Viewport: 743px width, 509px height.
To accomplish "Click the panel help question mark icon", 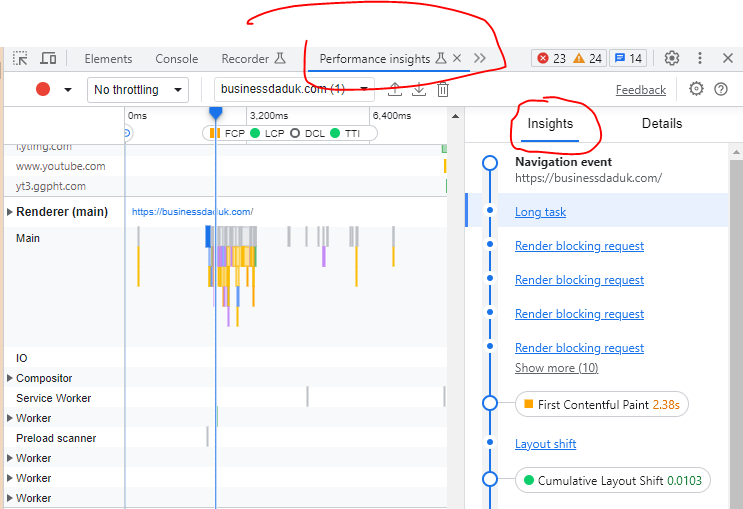I will (x=721, y=90).
